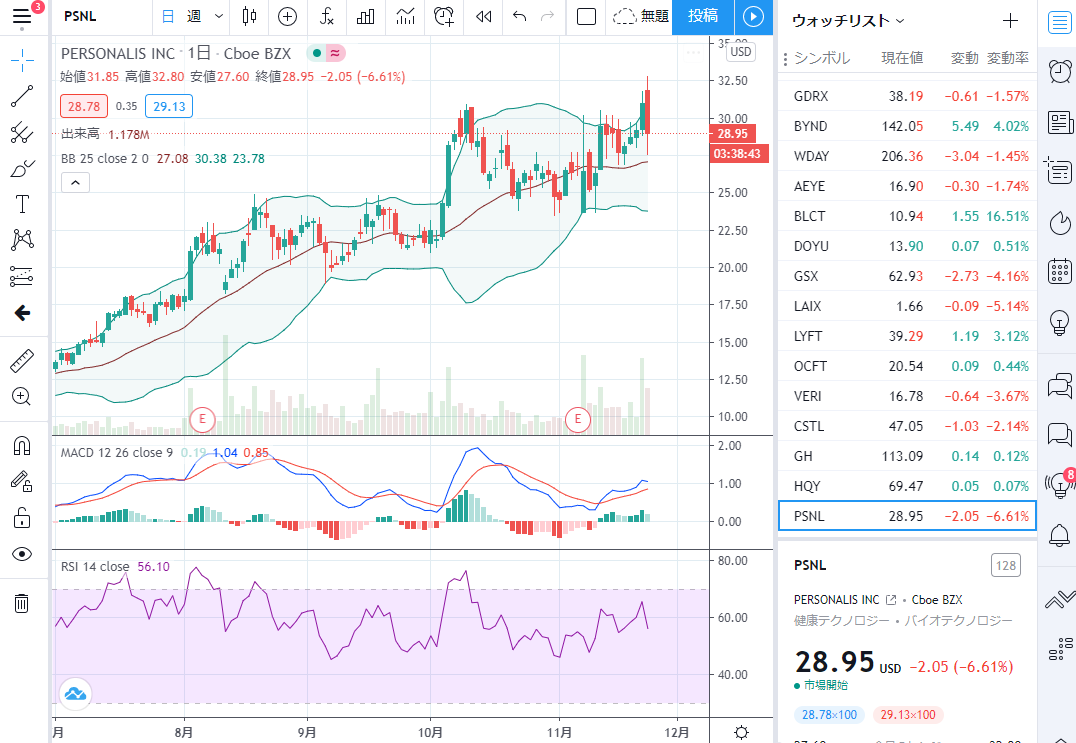This screenshot has height=743, width=1076.
Task: Click the 128 badge in PSNL details
Action: 1005,565
